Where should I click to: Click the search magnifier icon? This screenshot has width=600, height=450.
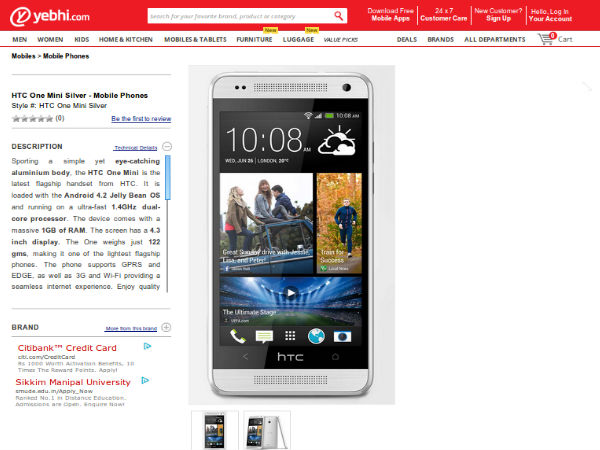(x=340, y=16)
